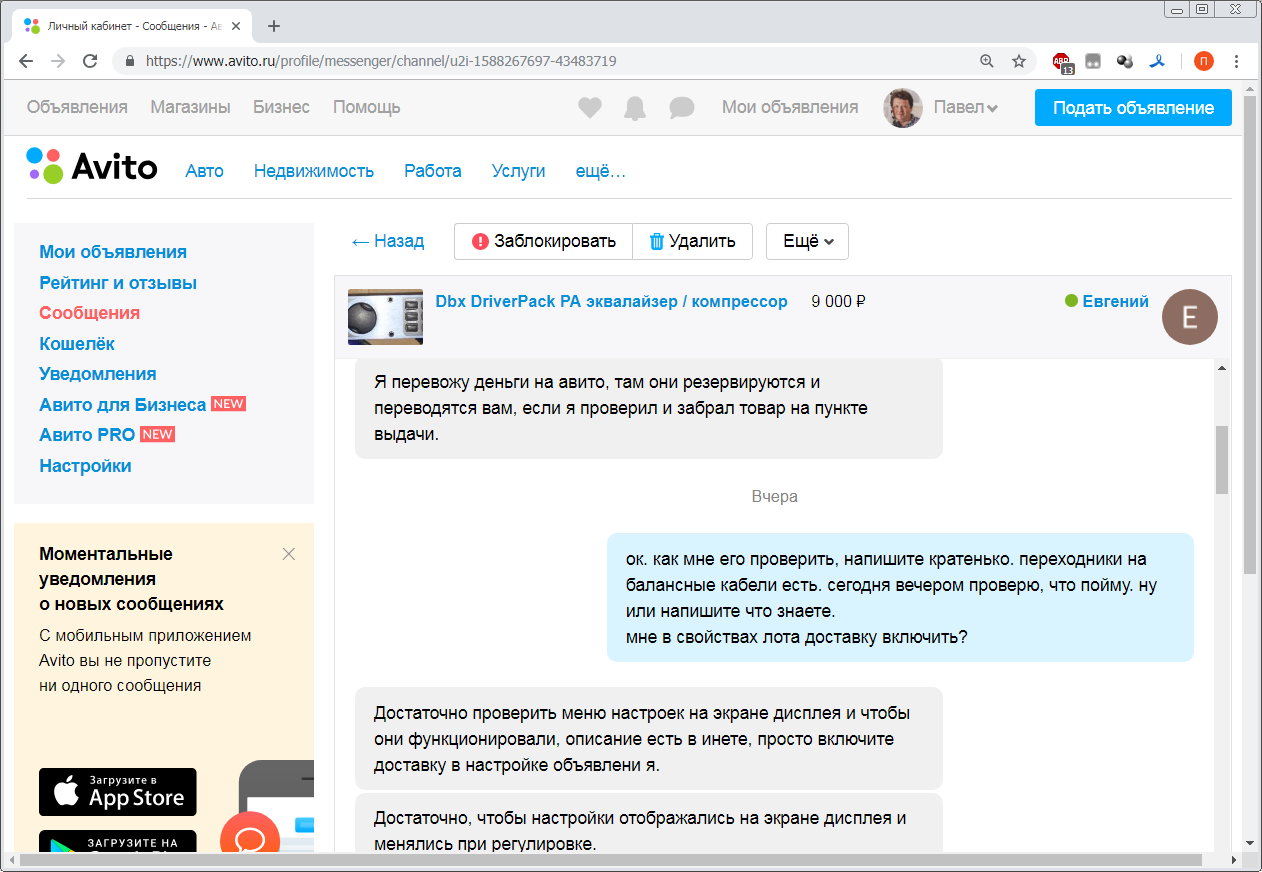Reload the page in browser

click(90, 61)
